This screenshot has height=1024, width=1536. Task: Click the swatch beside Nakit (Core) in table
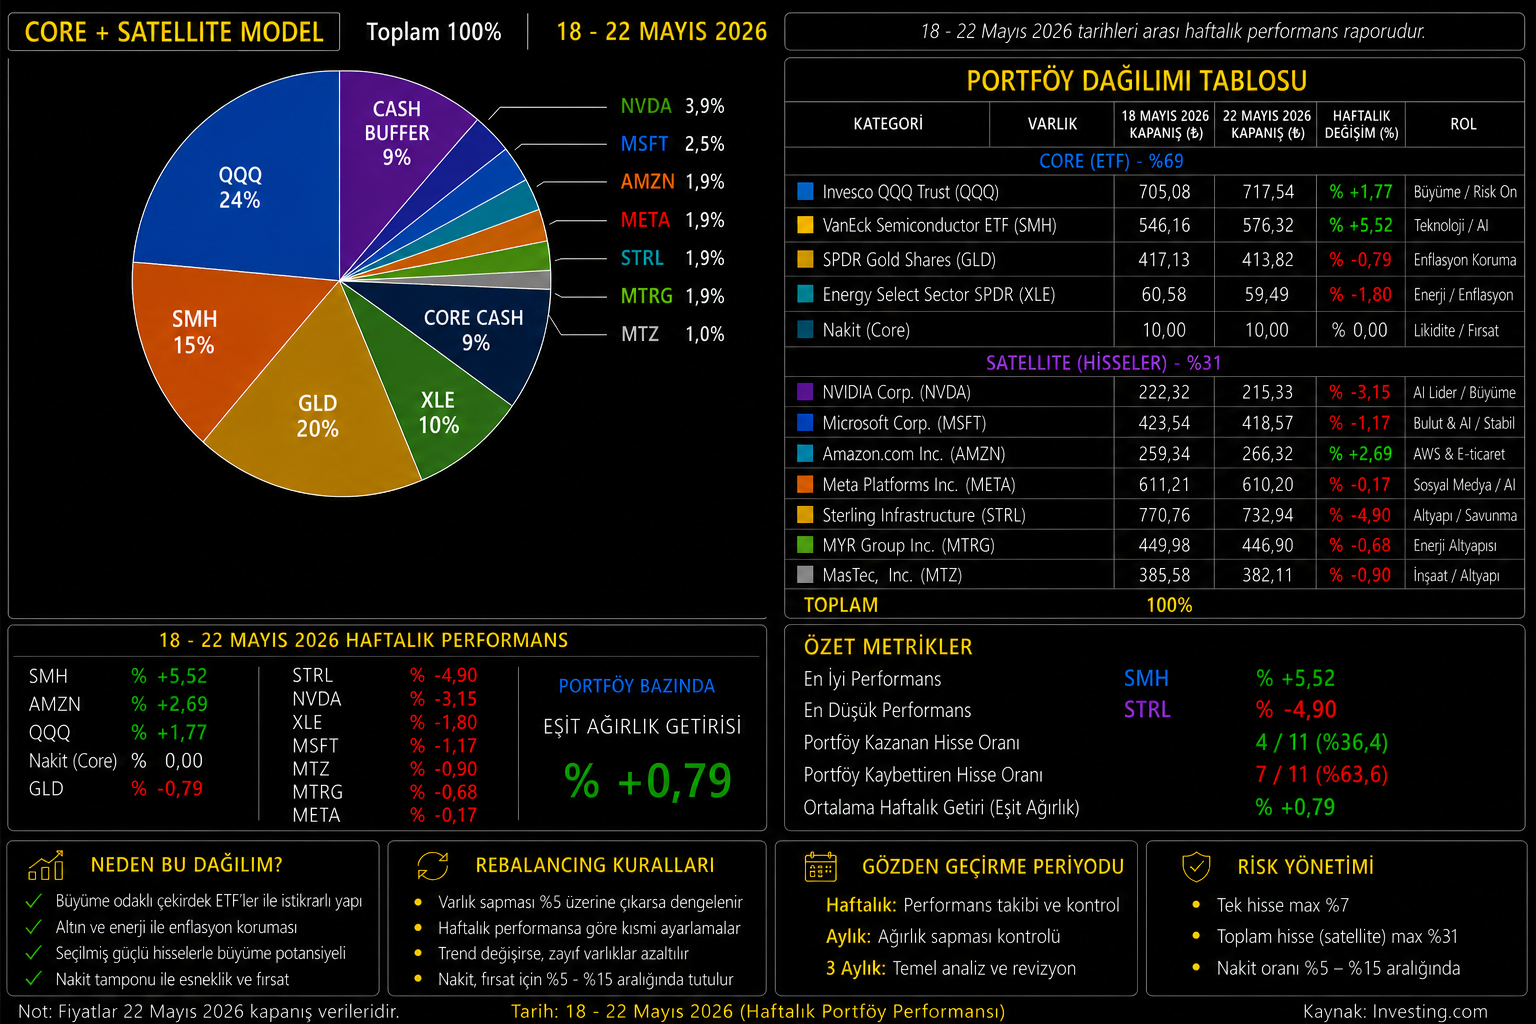[x=805, y=329]
